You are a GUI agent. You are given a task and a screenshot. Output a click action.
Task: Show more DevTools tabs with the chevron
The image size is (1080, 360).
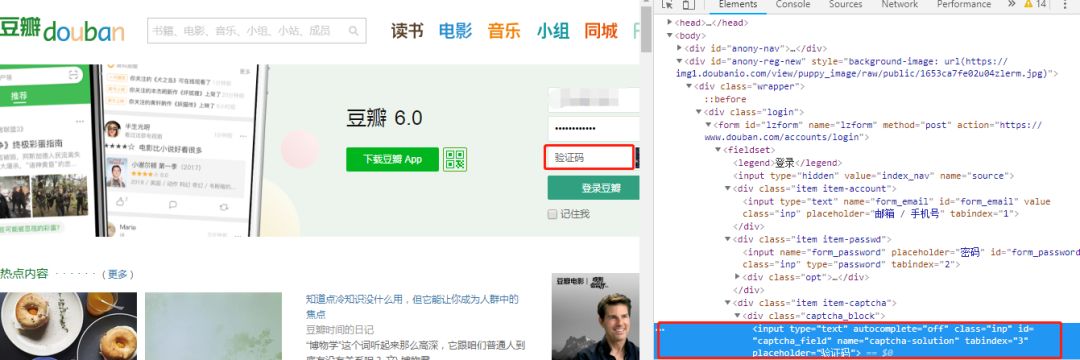(x=1011, y=4)
